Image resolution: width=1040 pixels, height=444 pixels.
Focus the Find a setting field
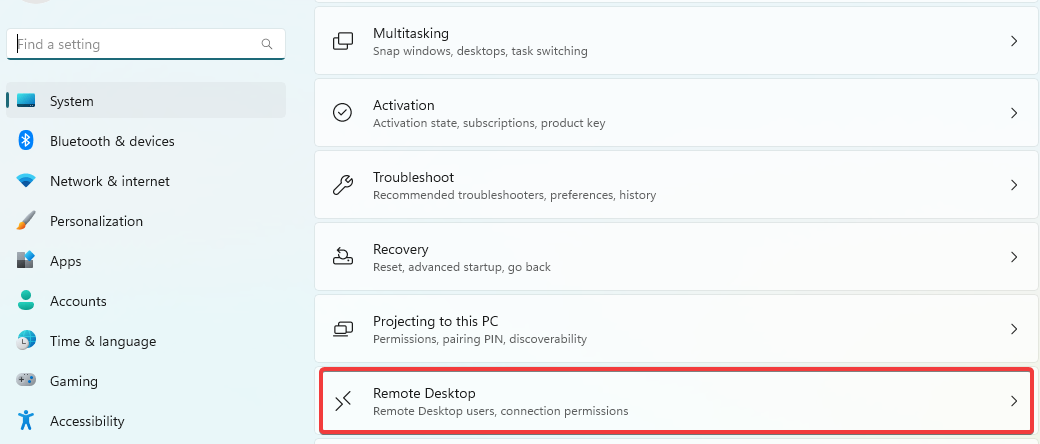tap(146, 44)
